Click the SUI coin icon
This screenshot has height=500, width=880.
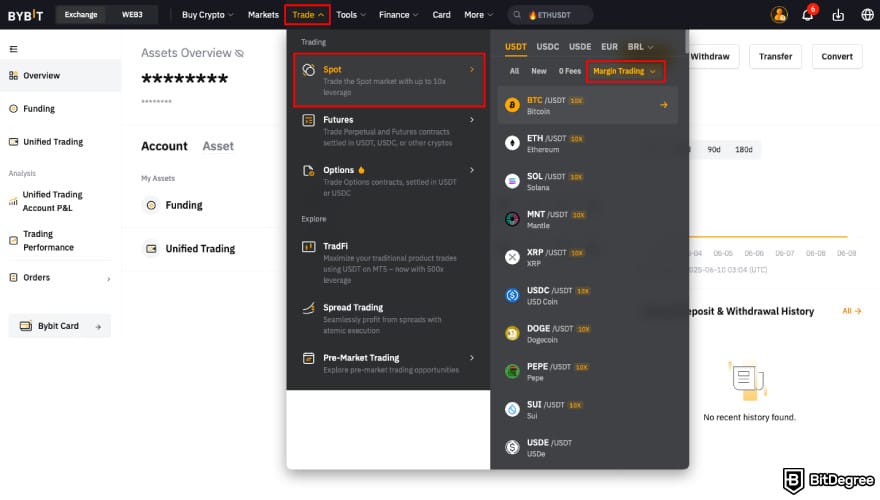512,410
